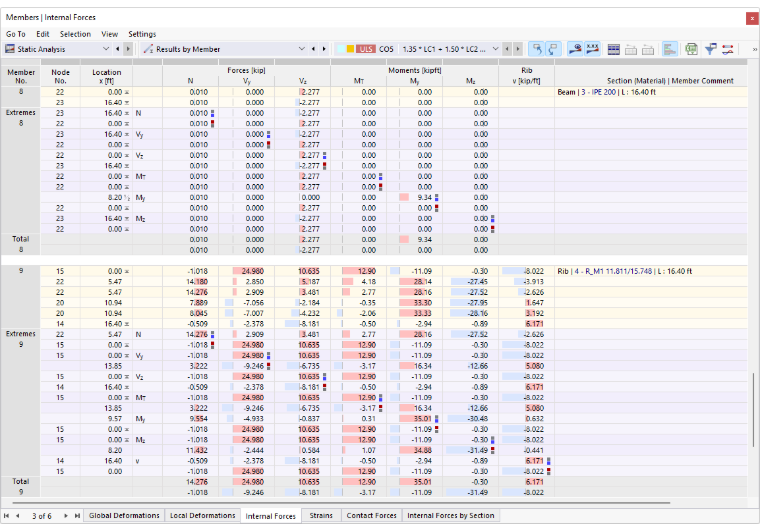
Task: Toggle the x.xx result values button
Action: pyautogui.click(x=592, y=49)
